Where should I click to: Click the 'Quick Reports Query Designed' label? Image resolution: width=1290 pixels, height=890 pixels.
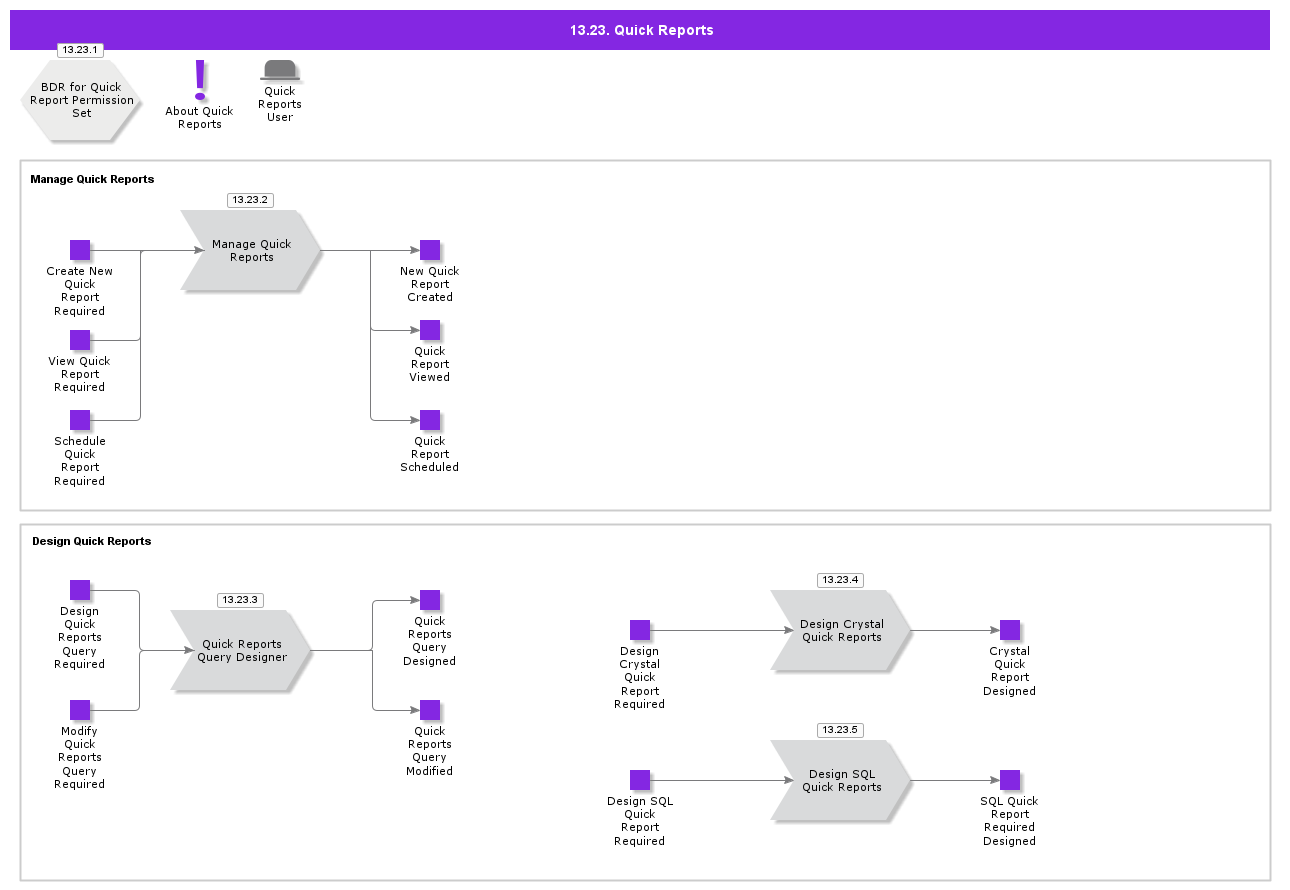pyautogui.click(x=430, y=641)
